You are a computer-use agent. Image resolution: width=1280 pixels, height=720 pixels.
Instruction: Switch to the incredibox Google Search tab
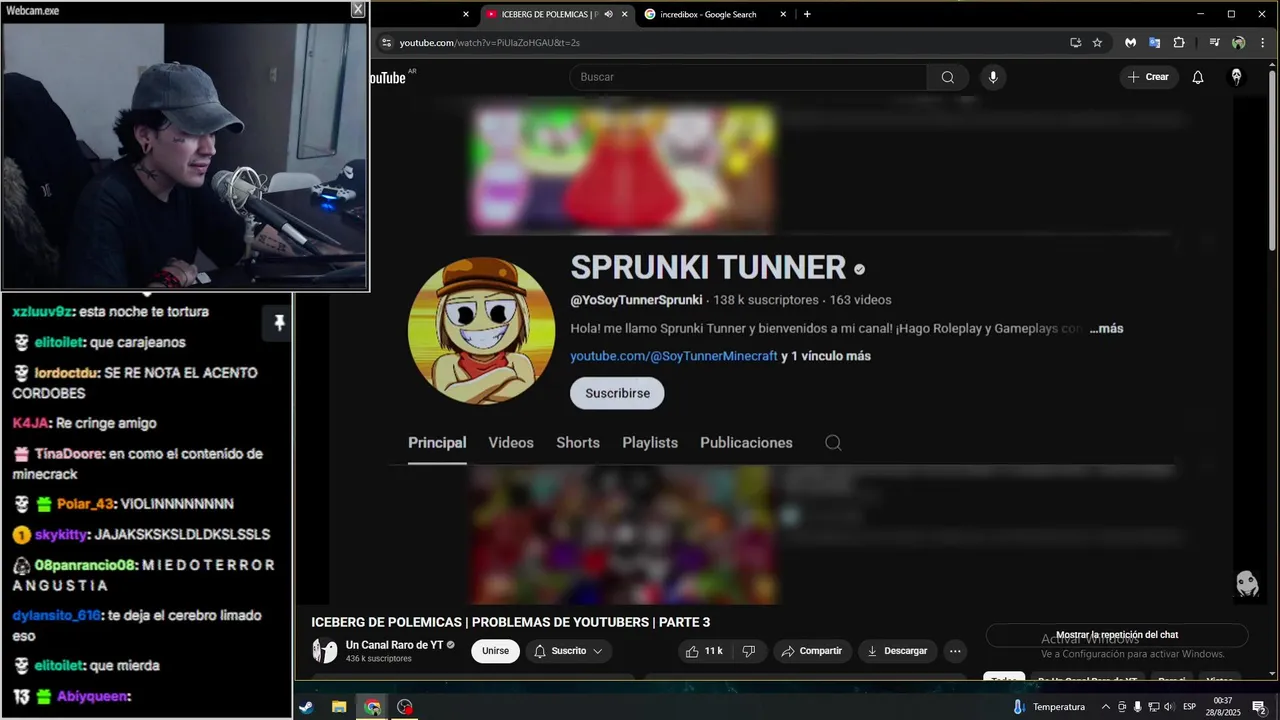[708, 14]
